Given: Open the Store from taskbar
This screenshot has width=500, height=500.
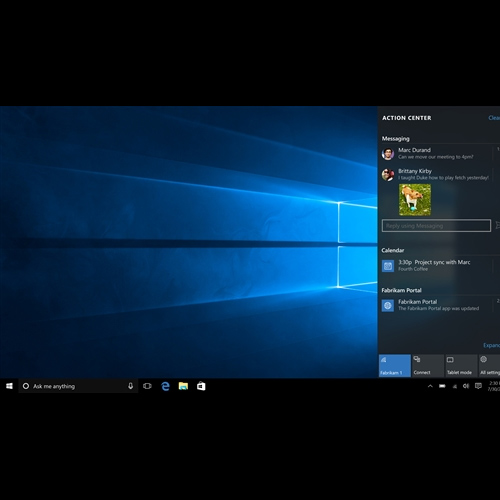Looking at the screenshot, I should 201,386.
